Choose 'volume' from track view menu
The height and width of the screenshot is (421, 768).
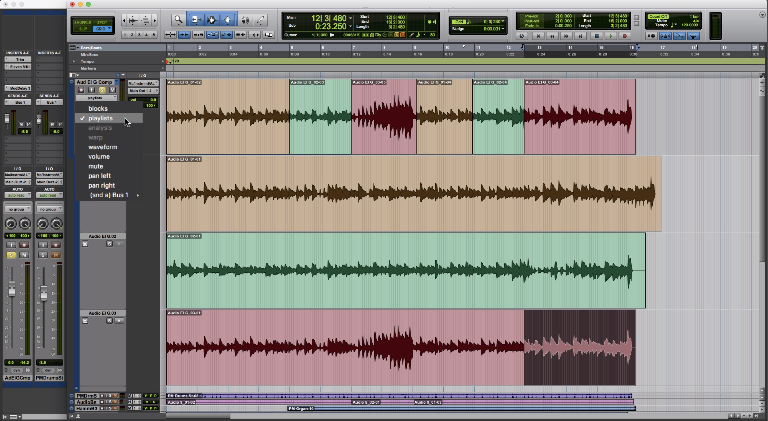click(x=99, y=157)
